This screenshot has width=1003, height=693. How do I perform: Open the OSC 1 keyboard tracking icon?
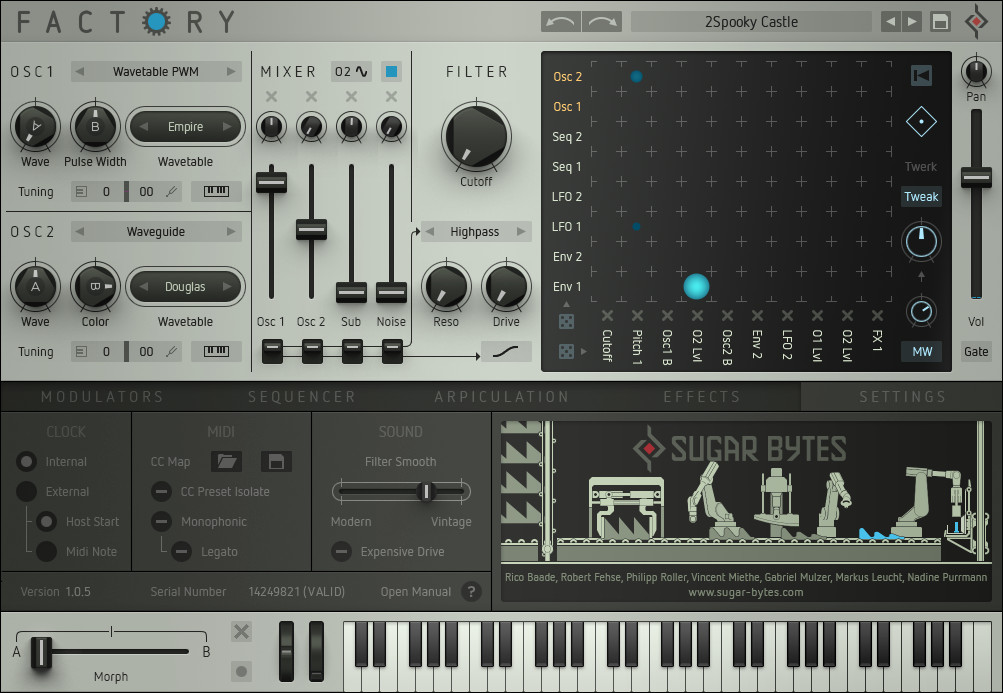click(216, 191)
